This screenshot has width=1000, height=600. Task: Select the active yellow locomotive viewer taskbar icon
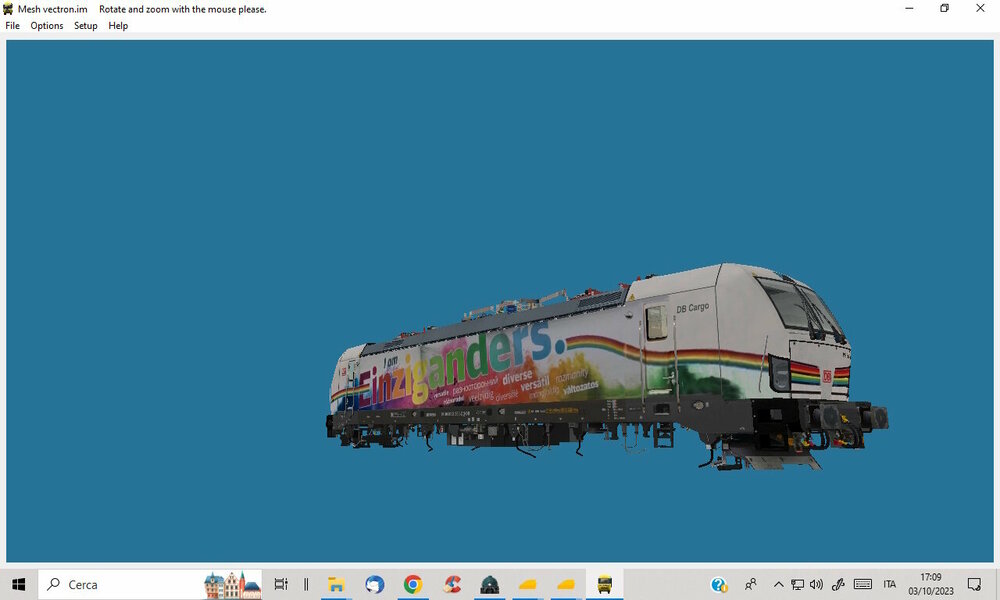[x=604, y=584]
